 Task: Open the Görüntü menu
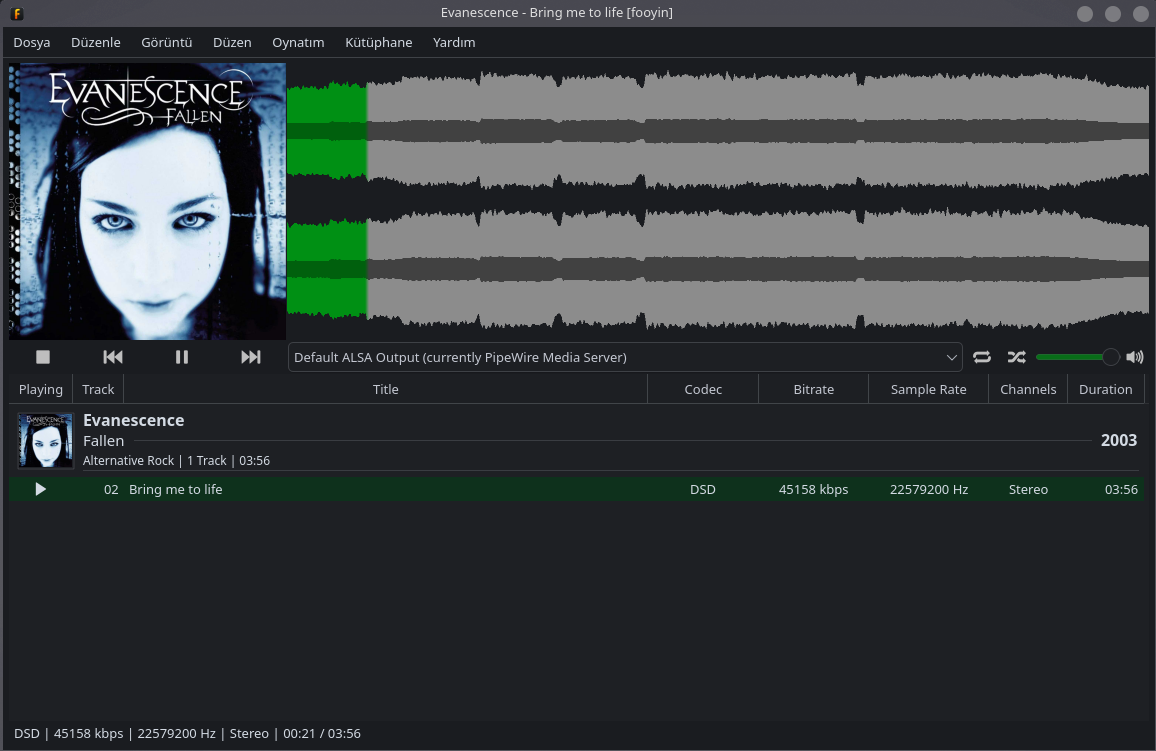pos(167,43)
